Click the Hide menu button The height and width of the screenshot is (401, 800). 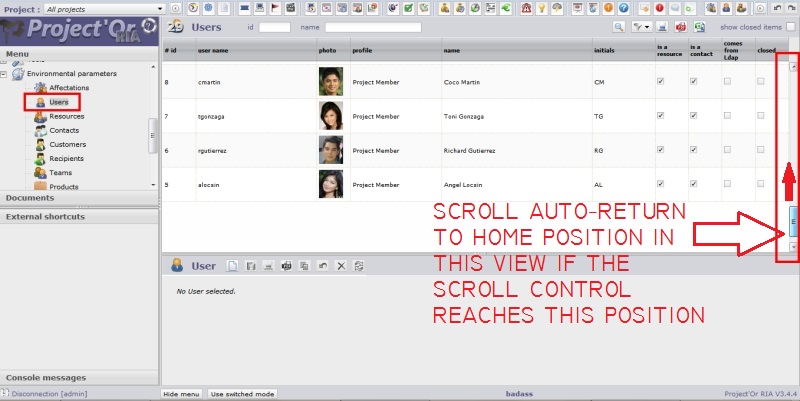(182, 394)
